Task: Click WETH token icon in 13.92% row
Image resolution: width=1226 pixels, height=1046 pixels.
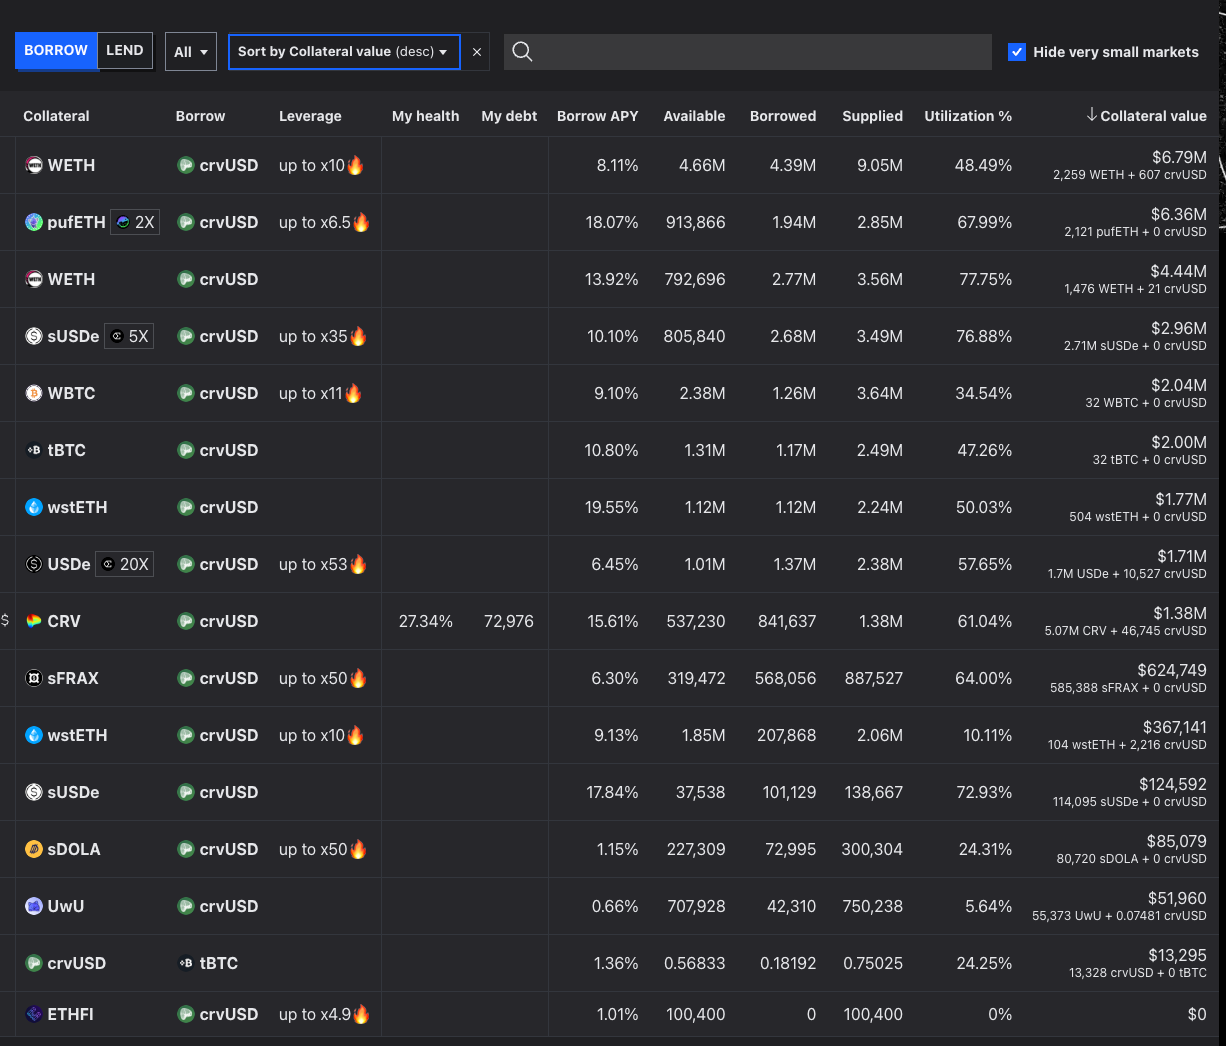Action: click(34, 279)
